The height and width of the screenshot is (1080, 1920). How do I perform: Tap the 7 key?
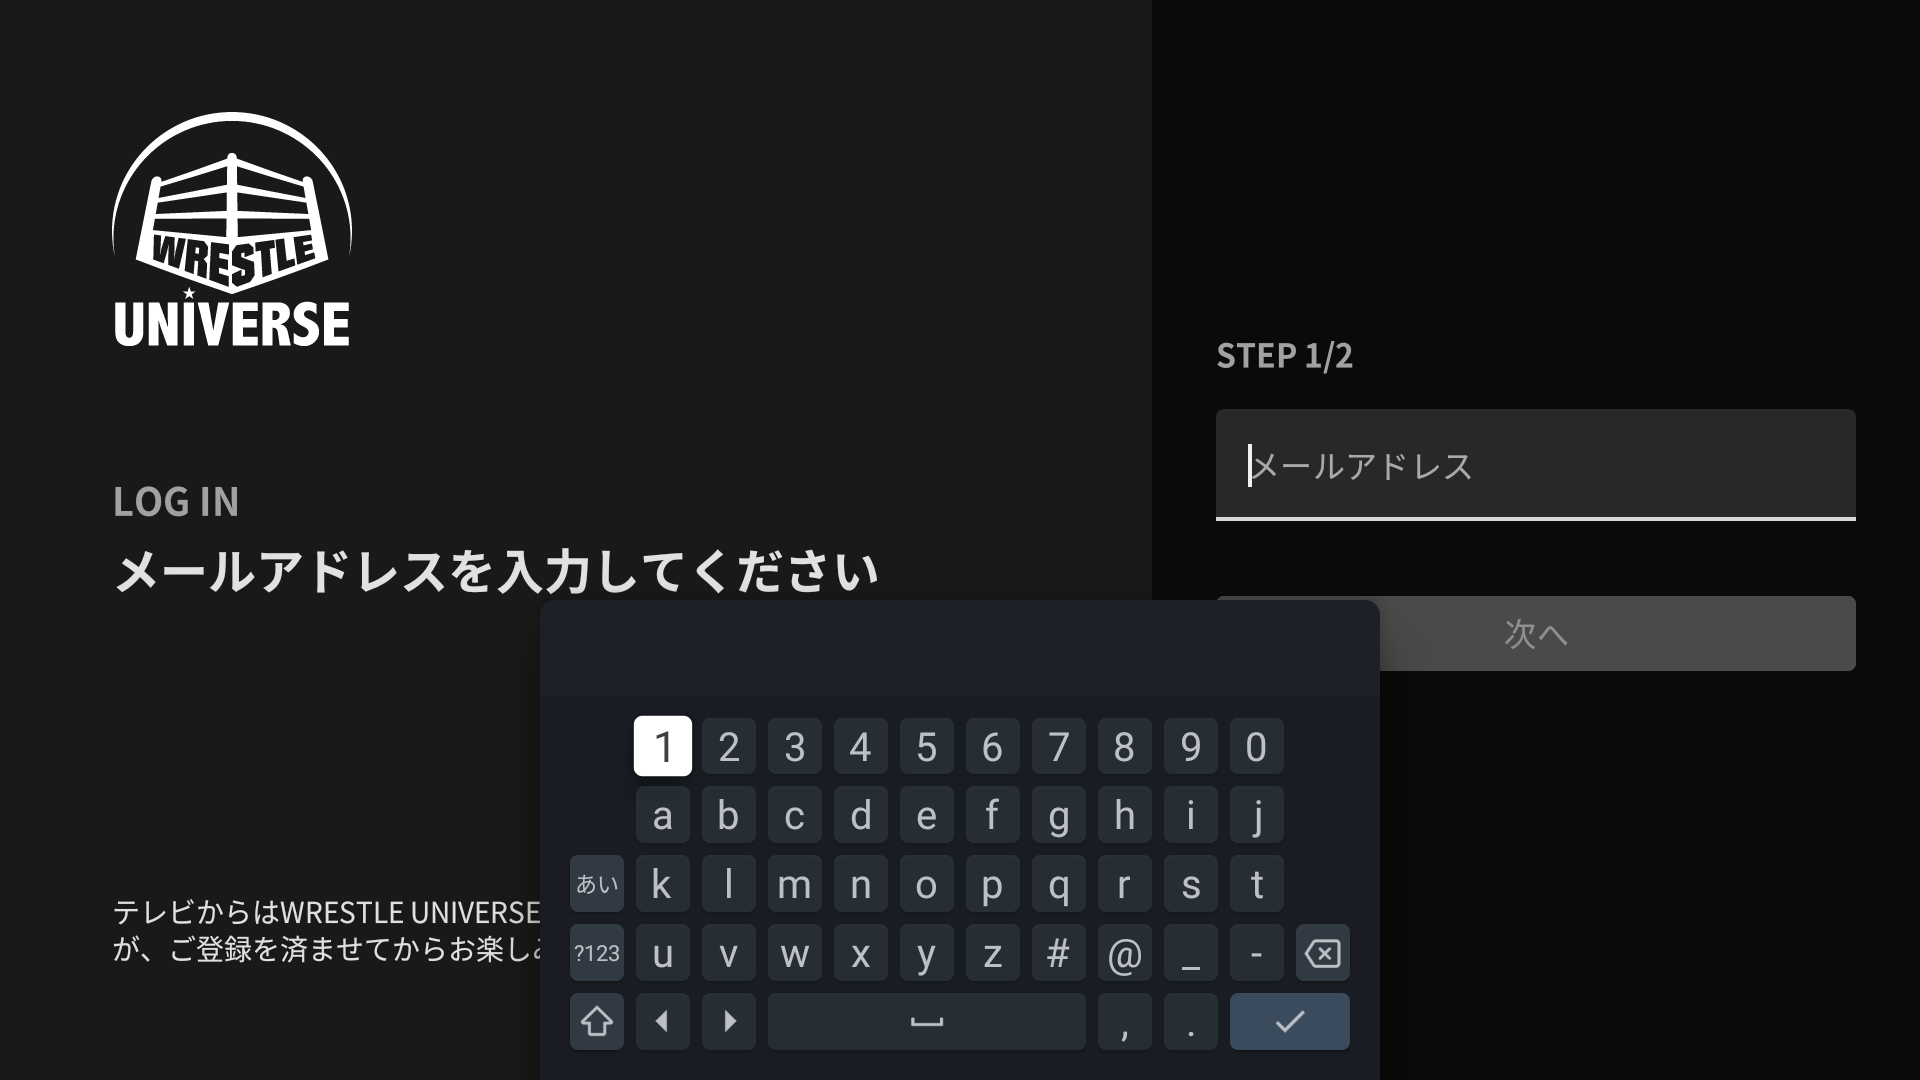click(1058, 746)
